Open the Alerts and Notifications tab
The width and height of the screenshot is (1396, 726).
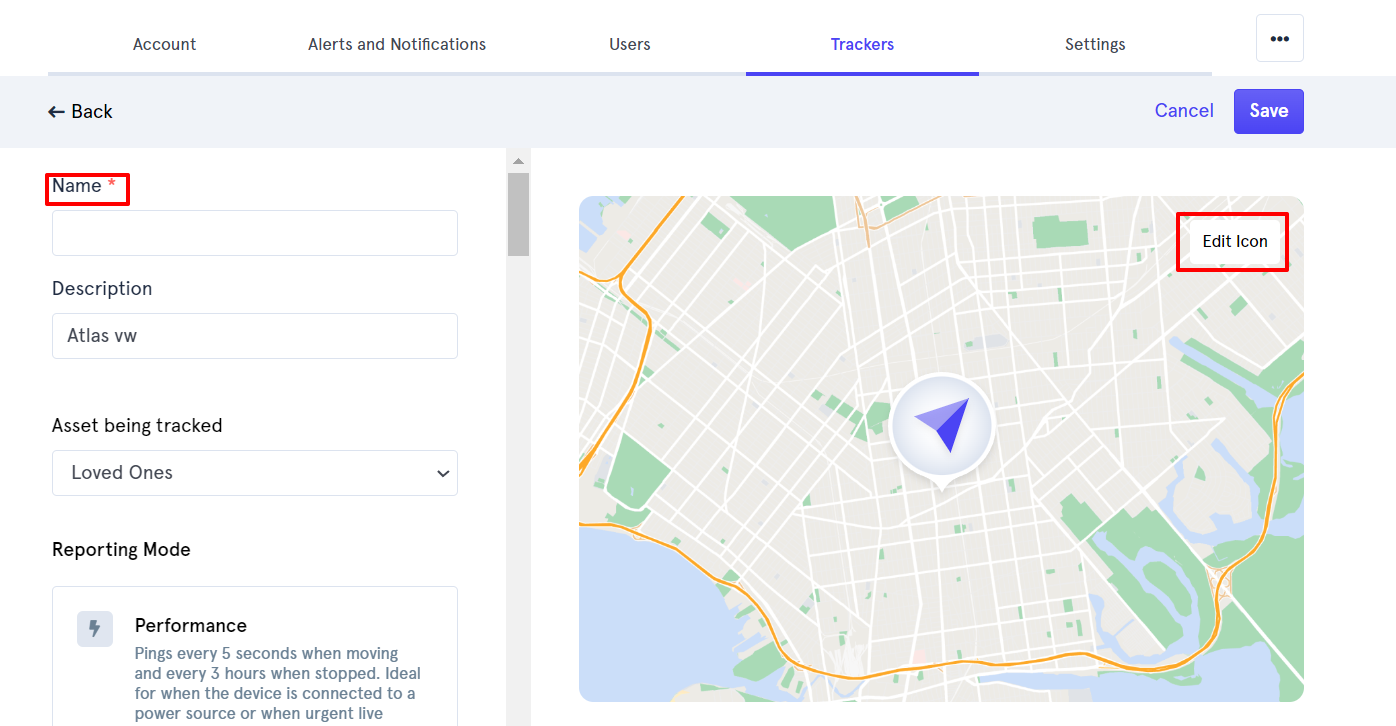coord(397,44)
